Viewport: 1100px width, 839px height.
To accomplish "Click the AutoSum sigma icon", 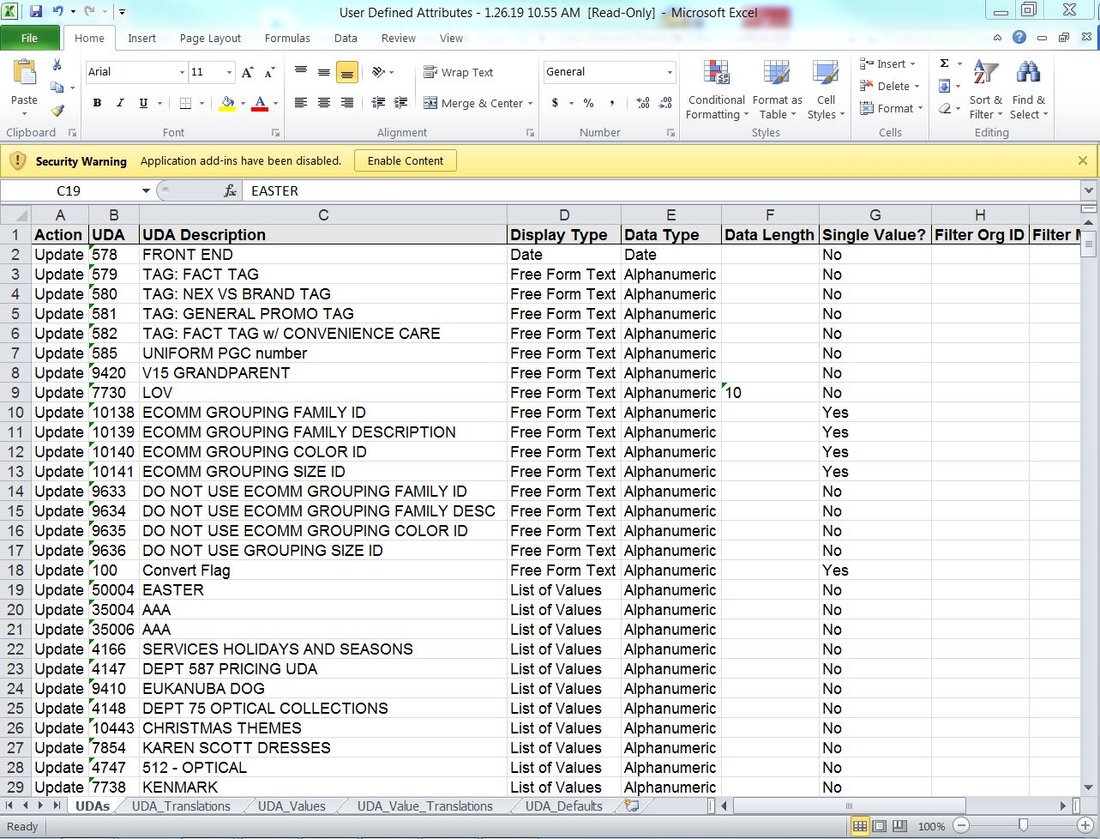I will click(944, 64).
